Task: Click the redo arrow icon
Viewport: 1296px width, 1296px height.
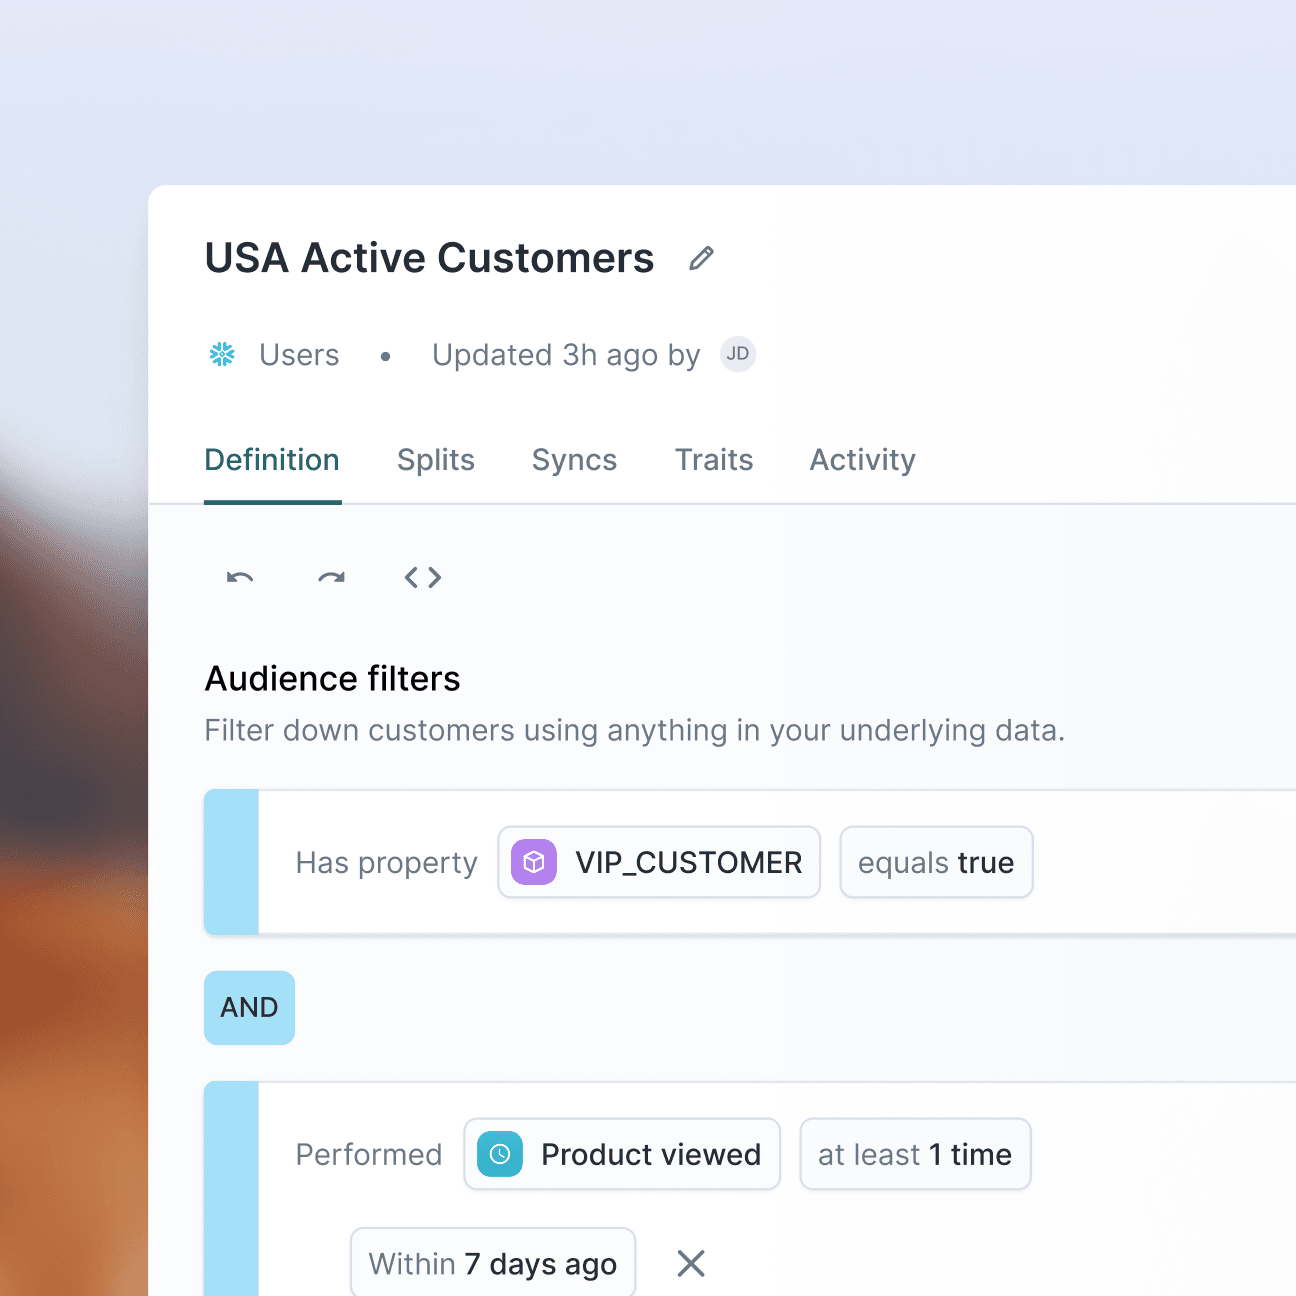Action: click(330, 577)
